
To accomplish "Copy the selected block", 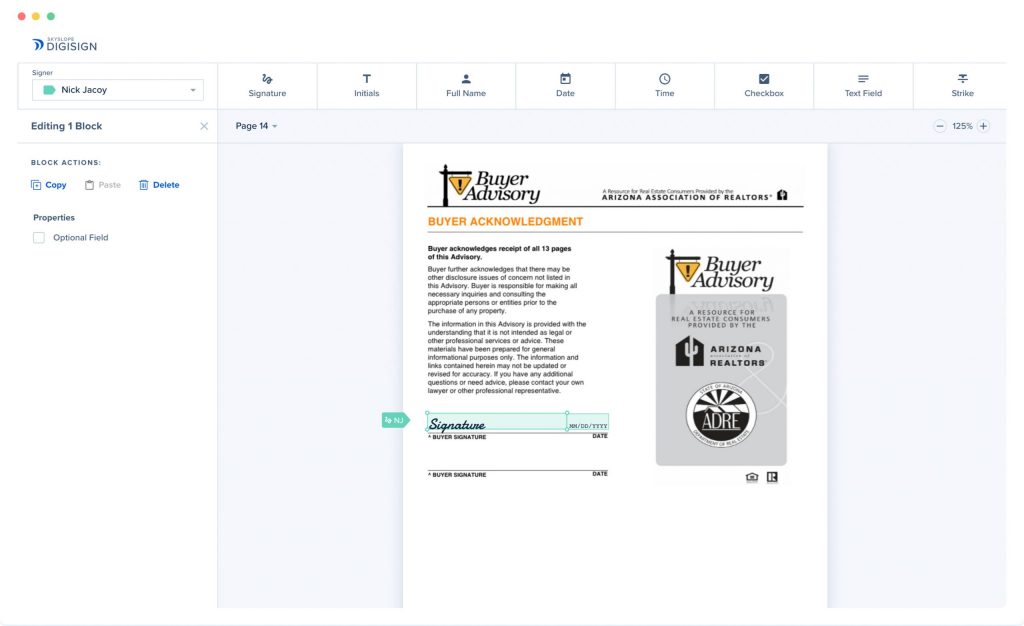I will coord(48,184).
